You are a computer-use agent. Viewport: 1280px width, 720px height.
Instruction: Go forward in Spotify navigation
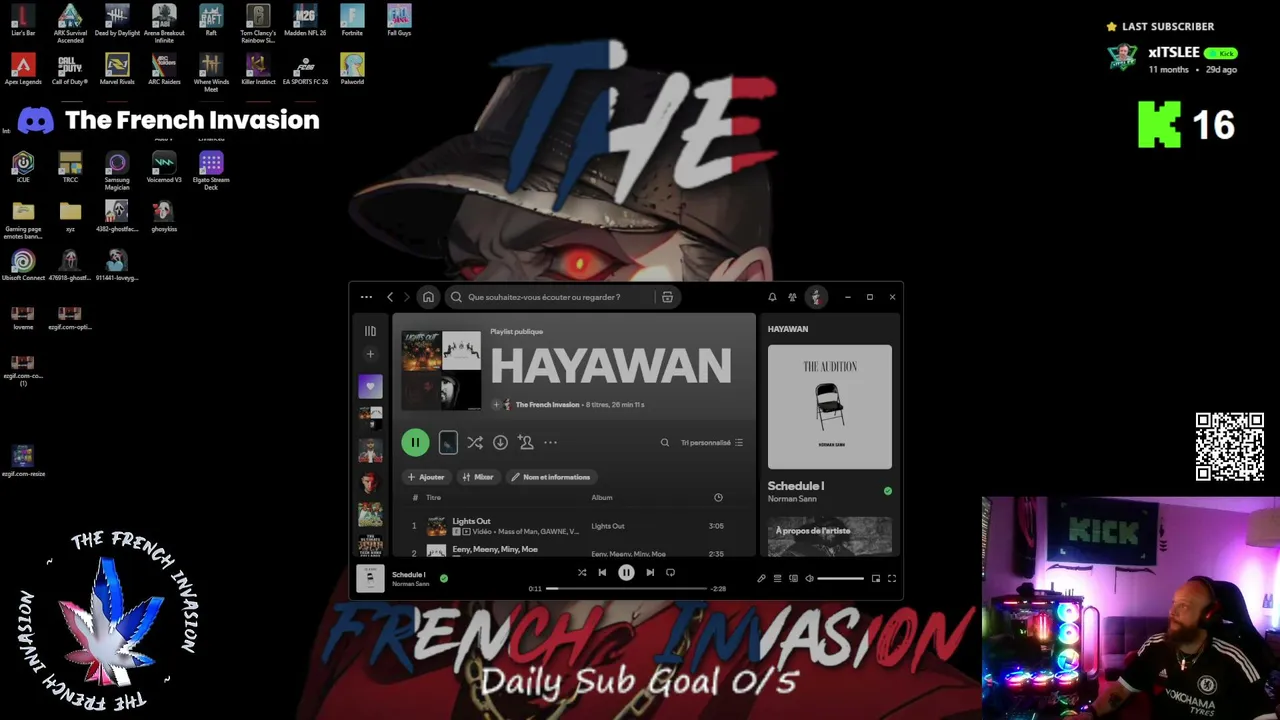pyautogui.click(x=406, y=297)
